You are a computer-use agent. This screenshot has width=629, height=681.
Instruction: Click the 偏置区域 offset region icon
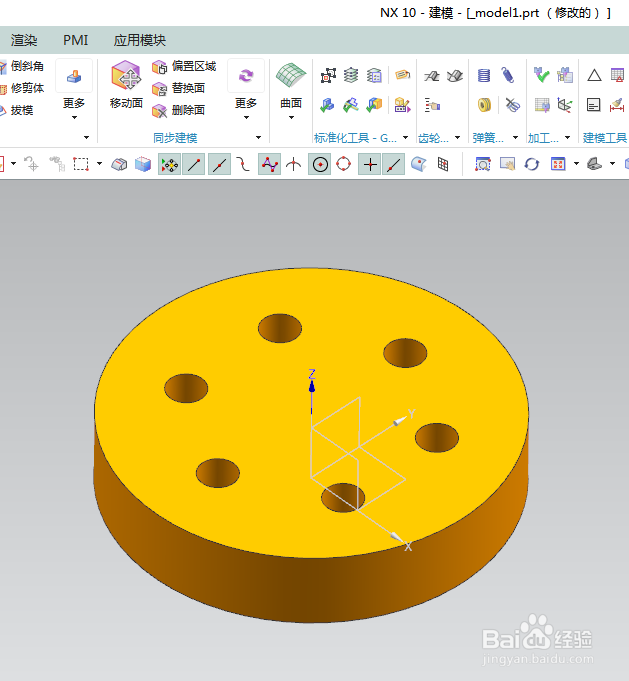[x=159, y=67]
